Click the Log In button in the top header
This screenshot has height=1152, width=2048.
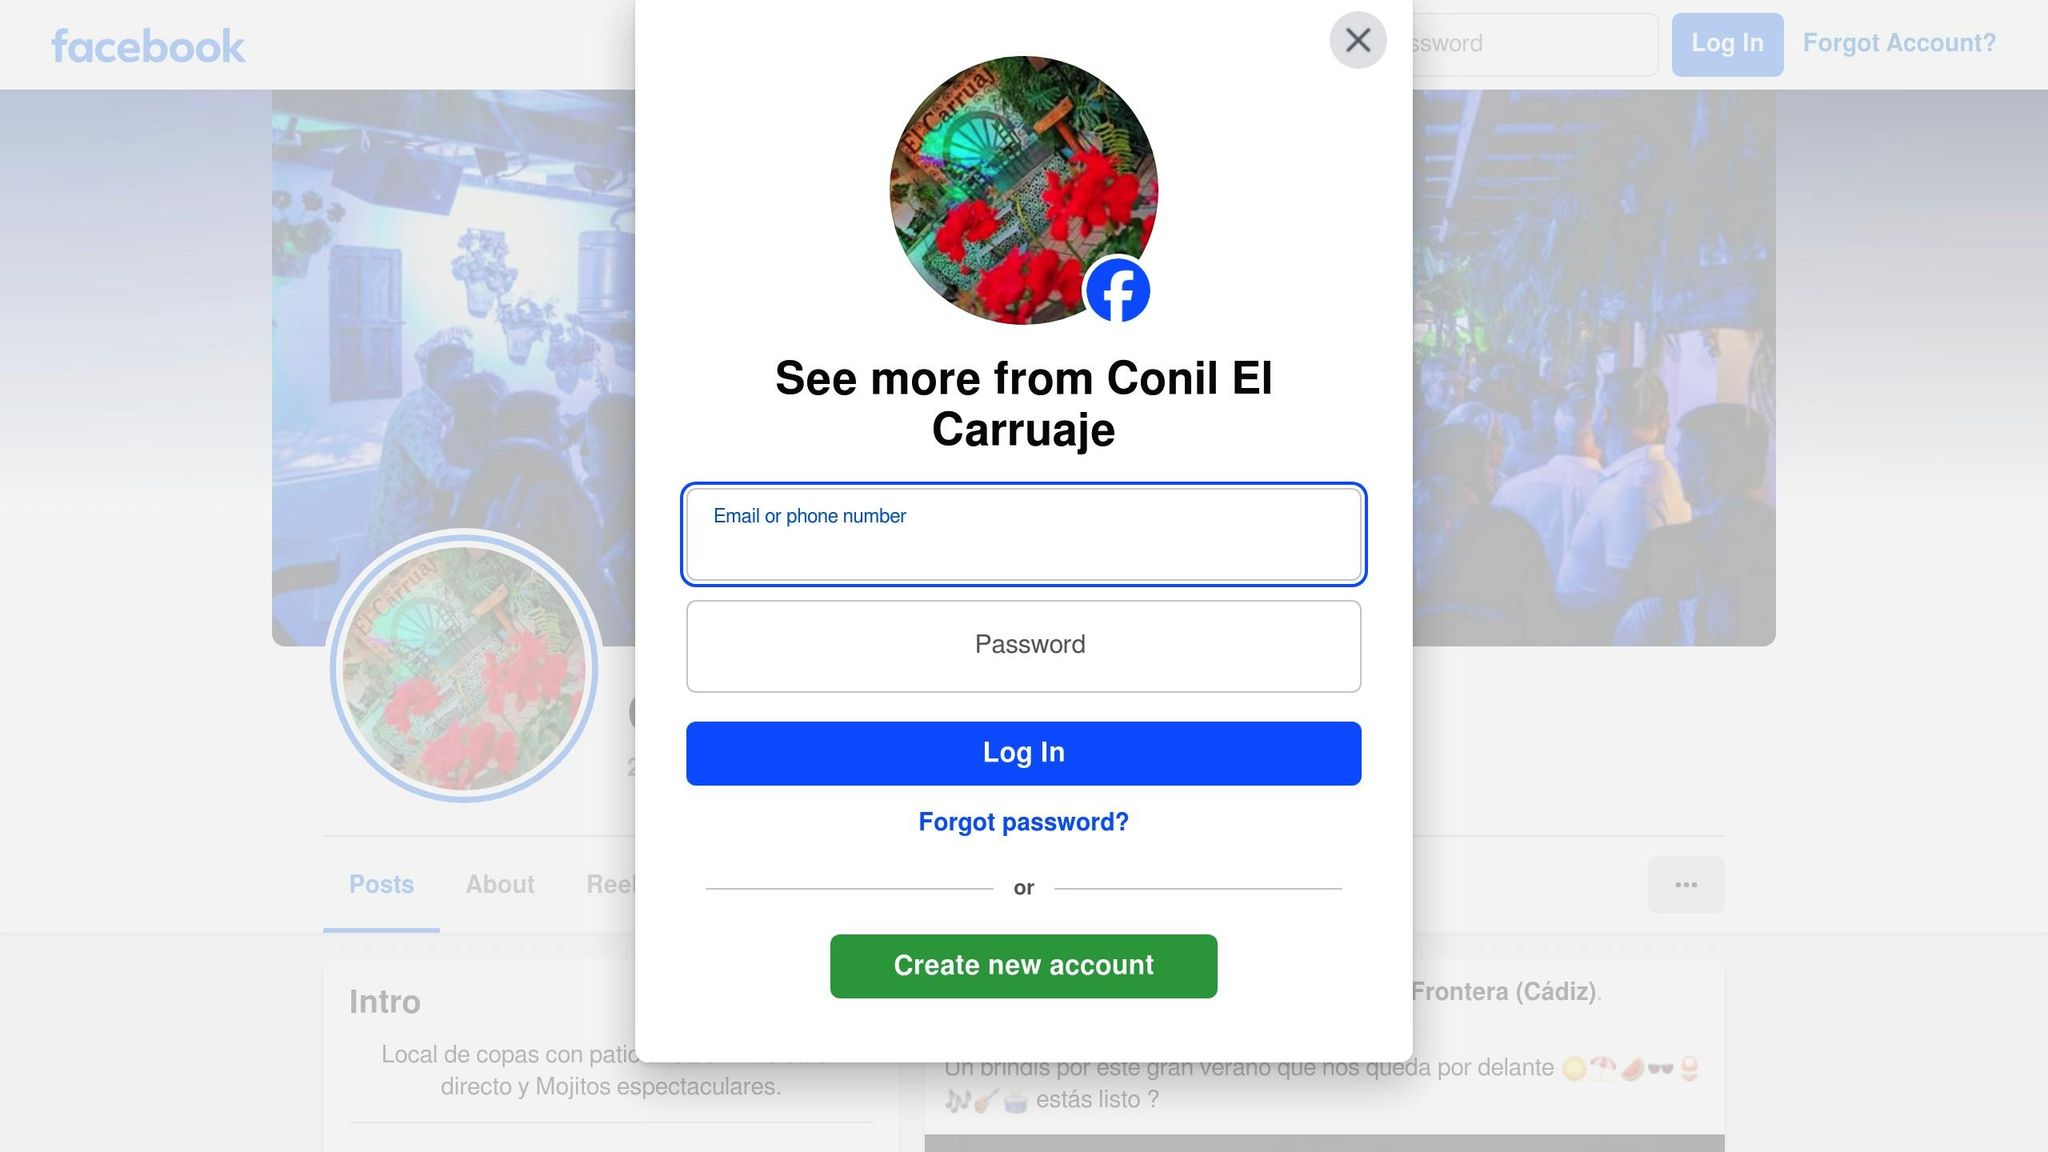coord(1727,44)
